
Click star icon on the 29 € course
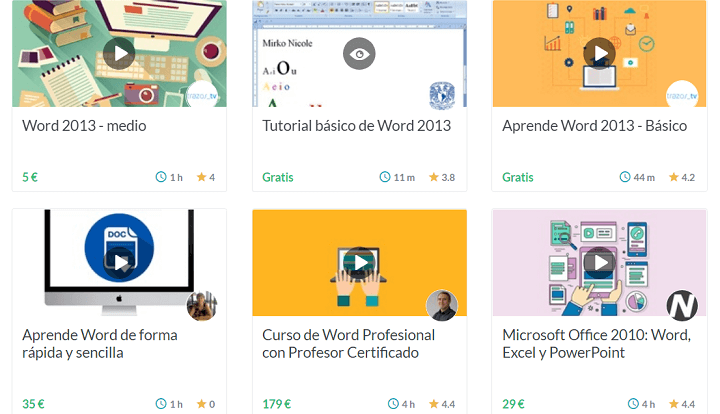pos(674,404)
